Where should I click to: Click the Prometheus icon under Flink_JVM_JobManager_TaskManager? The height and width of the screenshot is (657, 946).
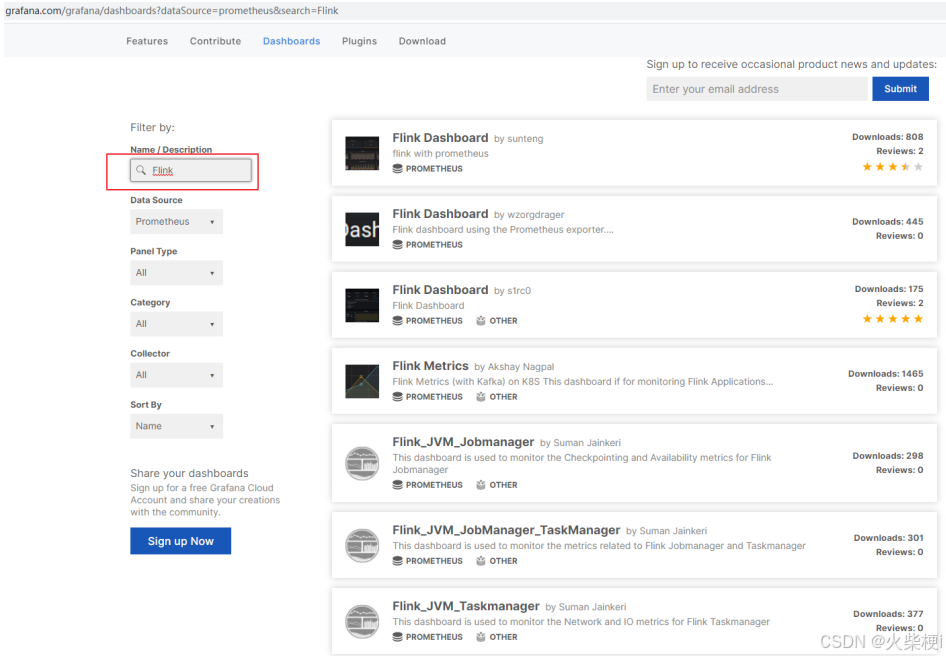click(x=398, y=560)
